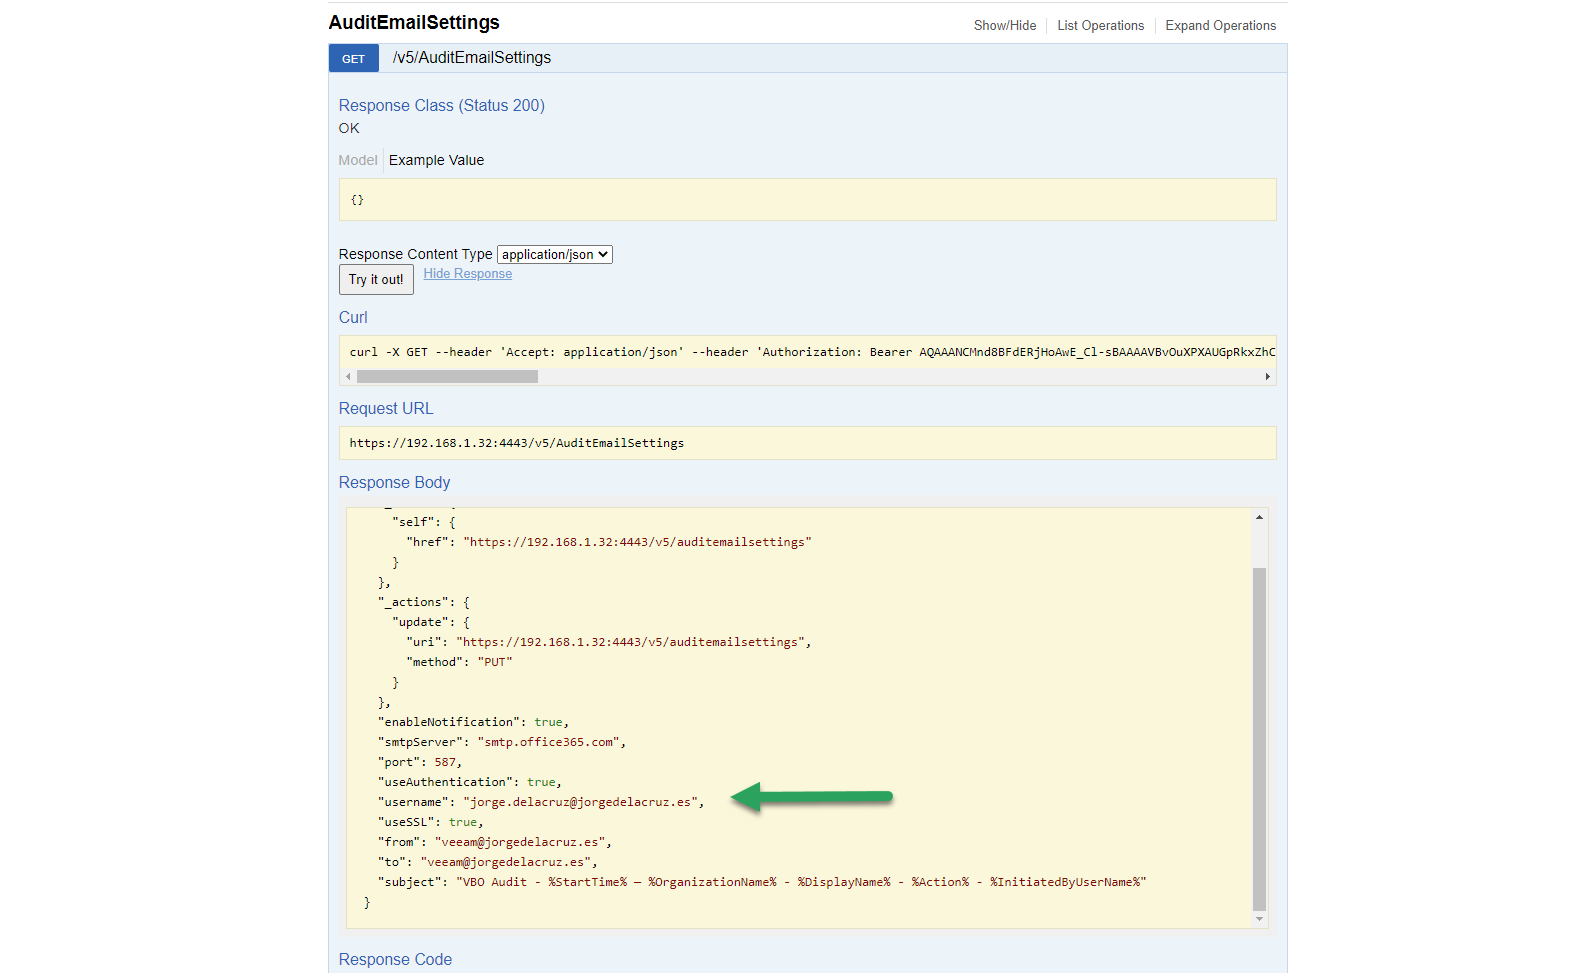Viewport: 1577px width, 973px height.
Task: Click the Expand Operations link
Action: pos(1220,26)
